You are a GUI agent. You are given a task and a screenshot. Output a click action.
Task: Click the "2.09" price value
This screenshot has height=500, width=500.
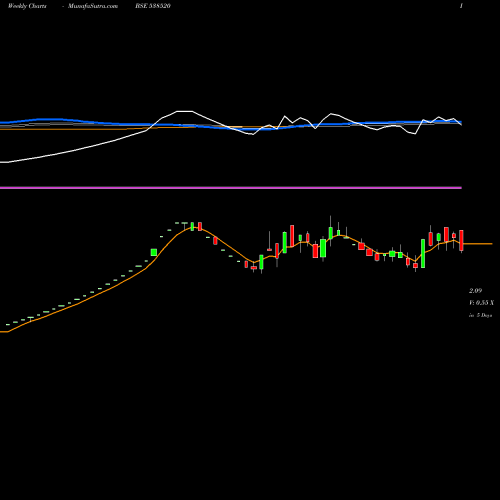475,291
